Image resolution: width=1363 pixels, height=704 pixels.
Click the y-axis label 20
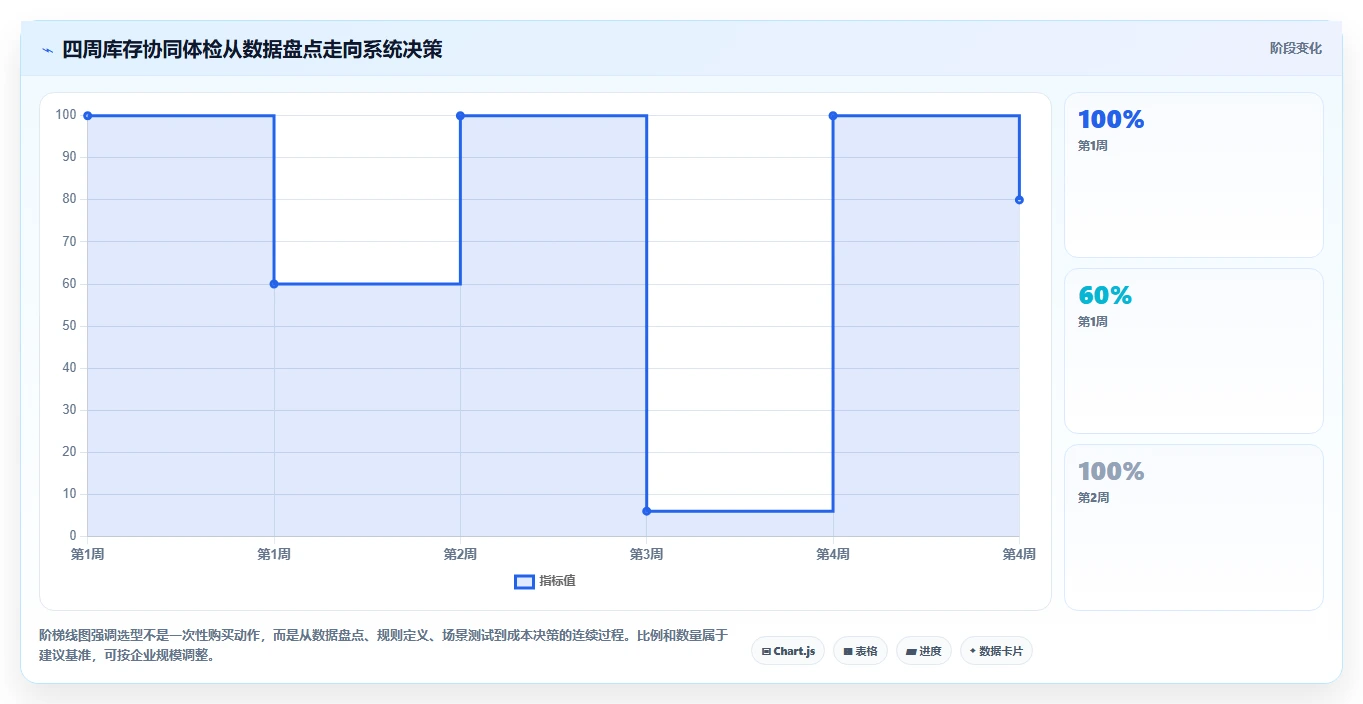point(69,452)
